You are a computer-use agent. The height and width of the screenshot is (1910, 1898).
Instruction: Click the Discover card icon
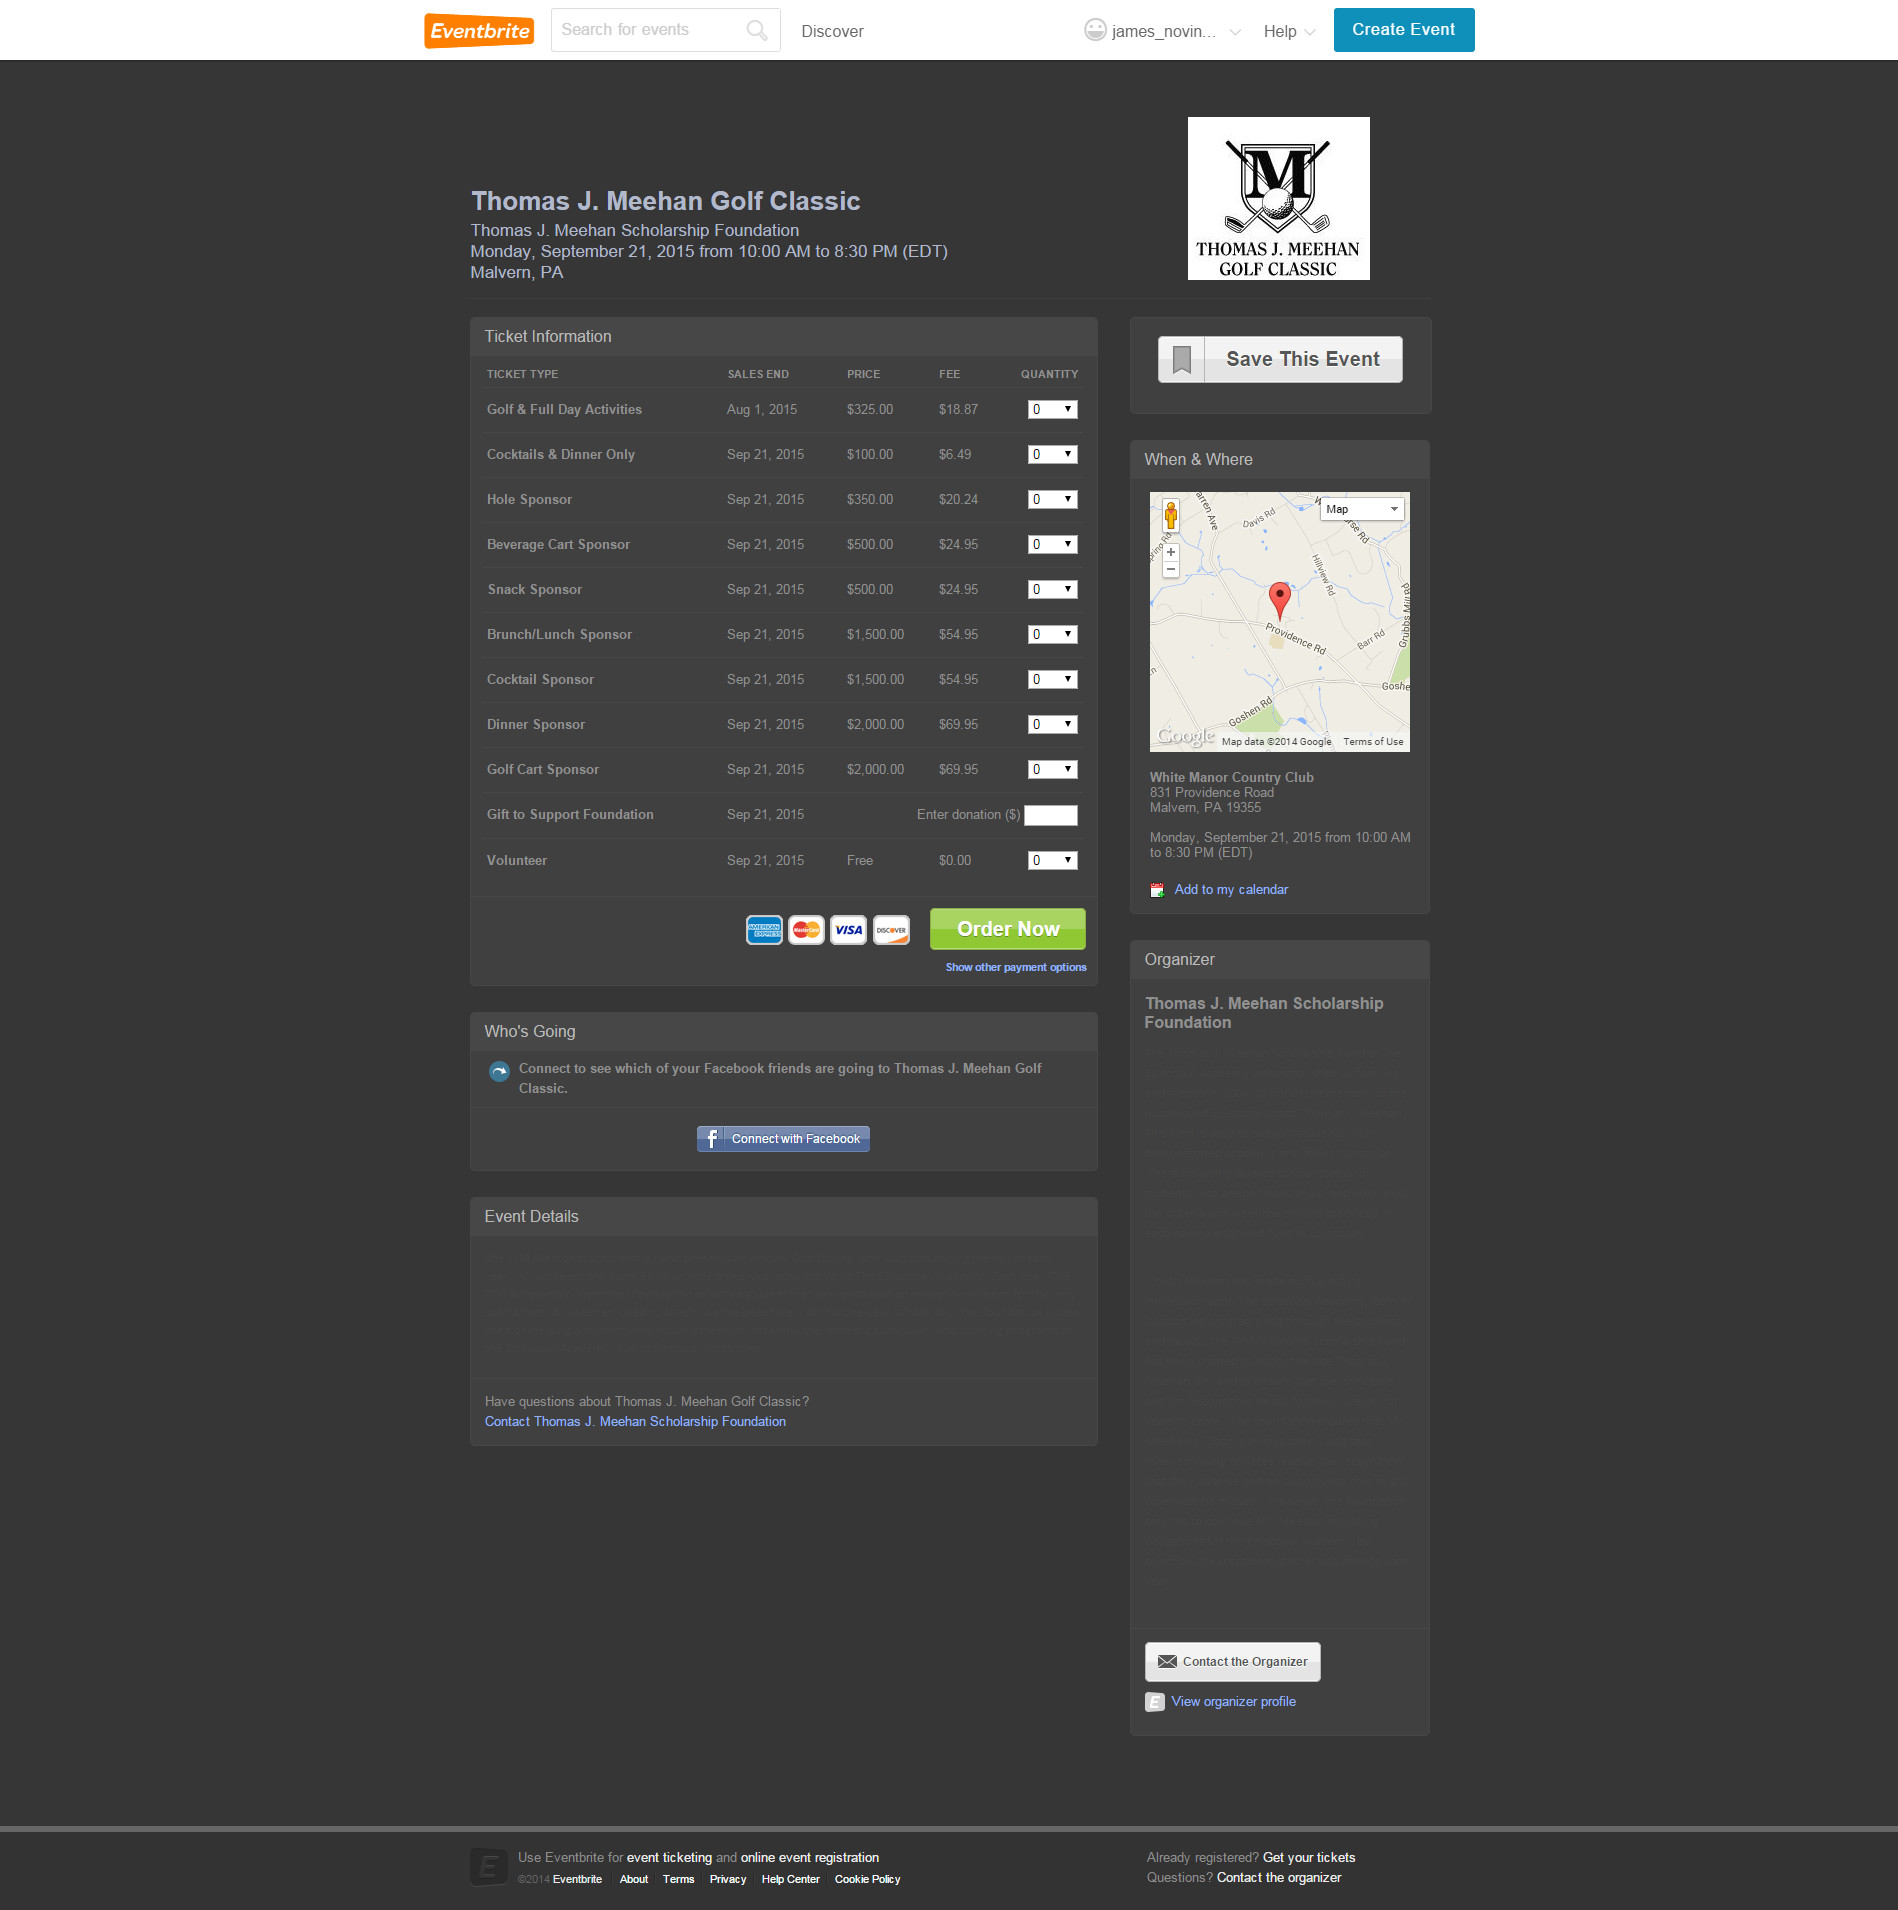coord(891,930)
